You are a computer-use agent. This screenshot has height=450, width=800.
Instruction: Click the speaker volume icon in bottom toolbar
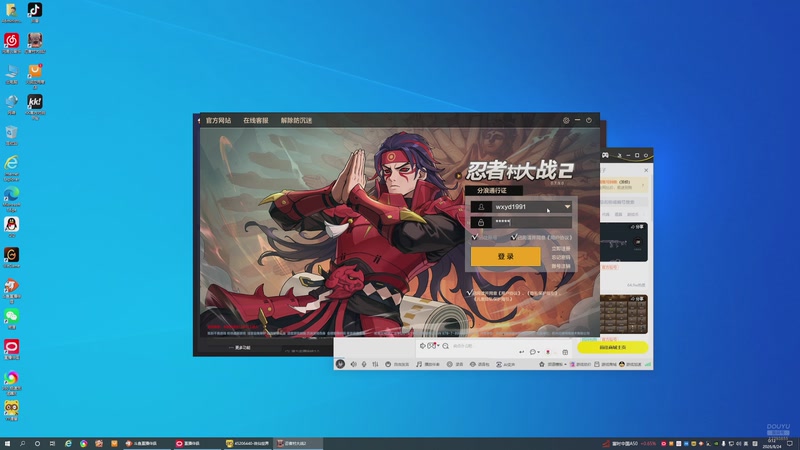354,364
